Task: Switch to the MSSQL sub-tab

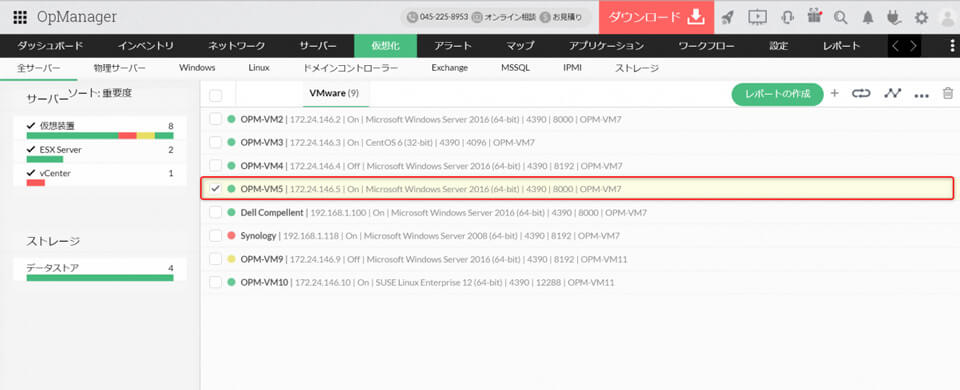Action: point(516,68)
